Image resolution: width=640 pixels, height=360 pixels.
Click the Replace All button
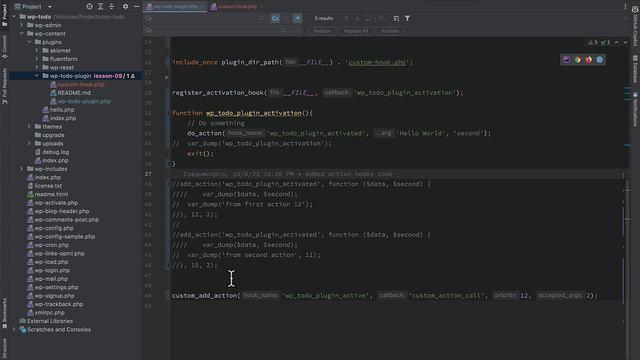click(x=356, y=31)
